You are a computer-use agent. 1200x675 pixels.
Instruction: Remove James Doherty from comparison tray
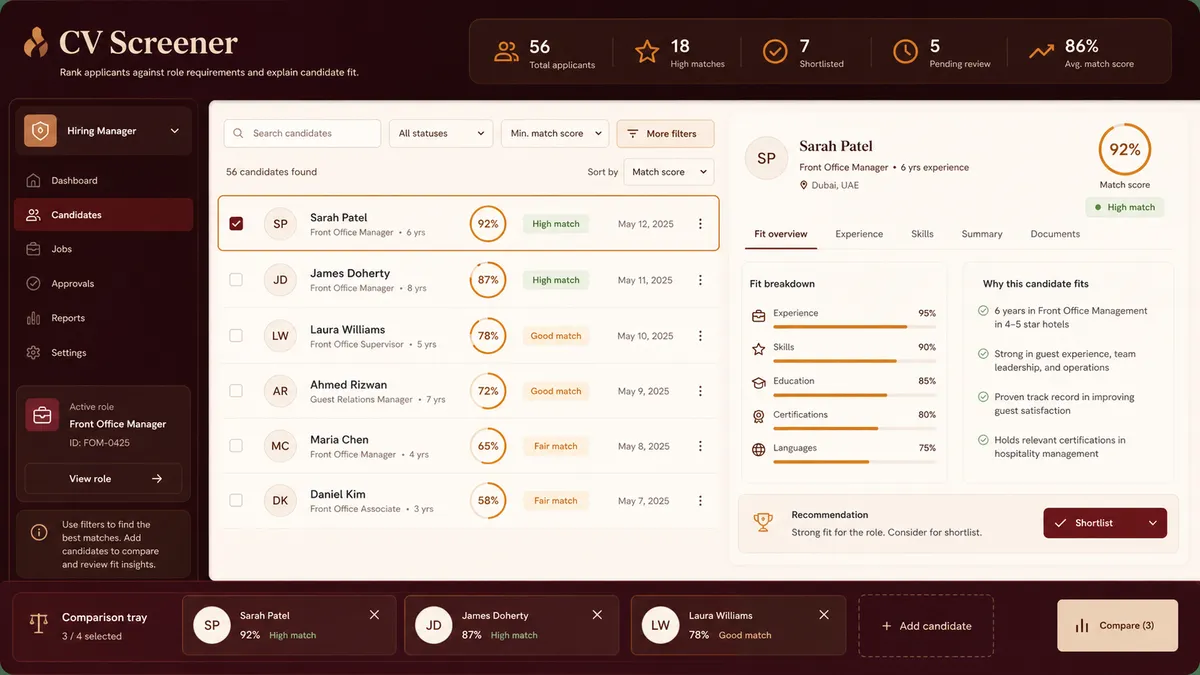coord(597,615)
